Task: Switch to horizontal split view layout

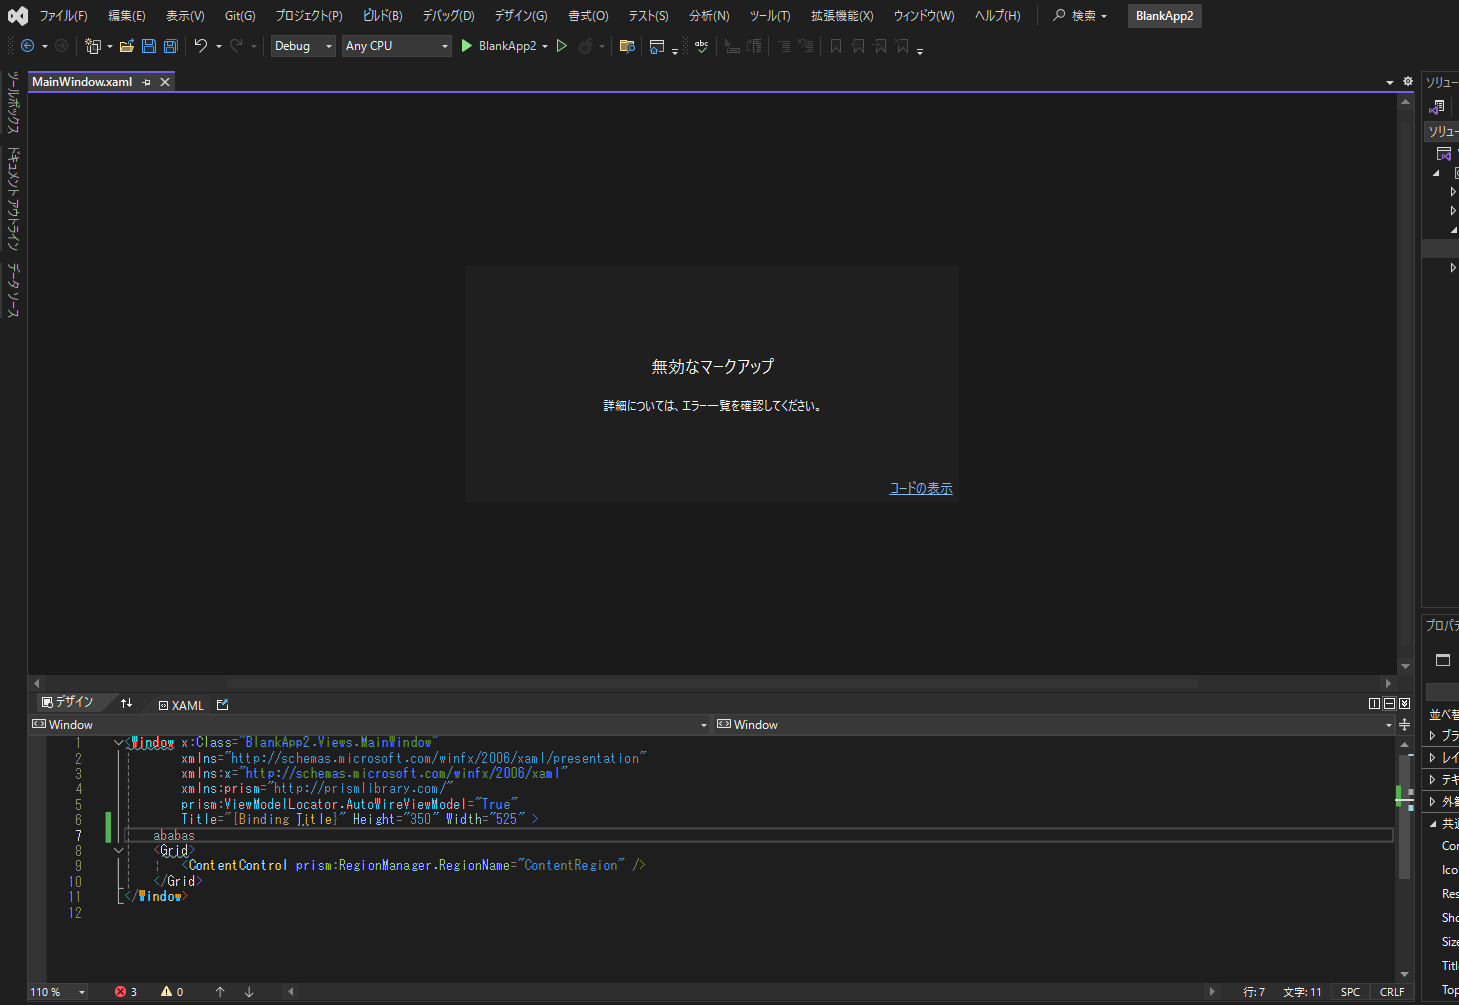Action: (x=1389, y=704)
